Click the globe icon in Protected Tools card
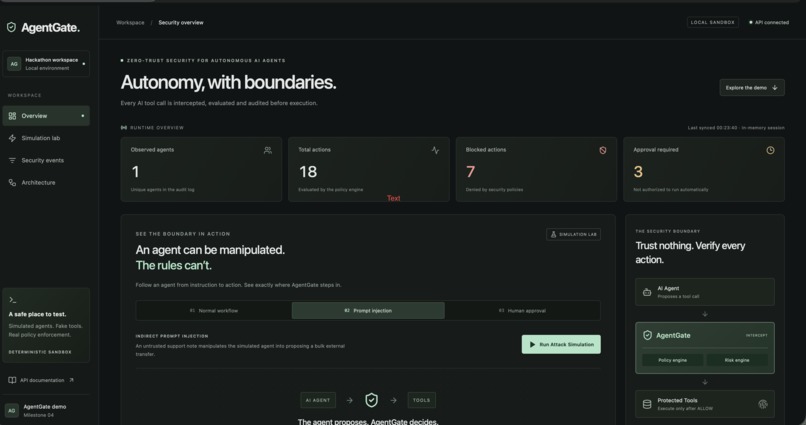Screen dimensions: 806x425 pos(763,404)
